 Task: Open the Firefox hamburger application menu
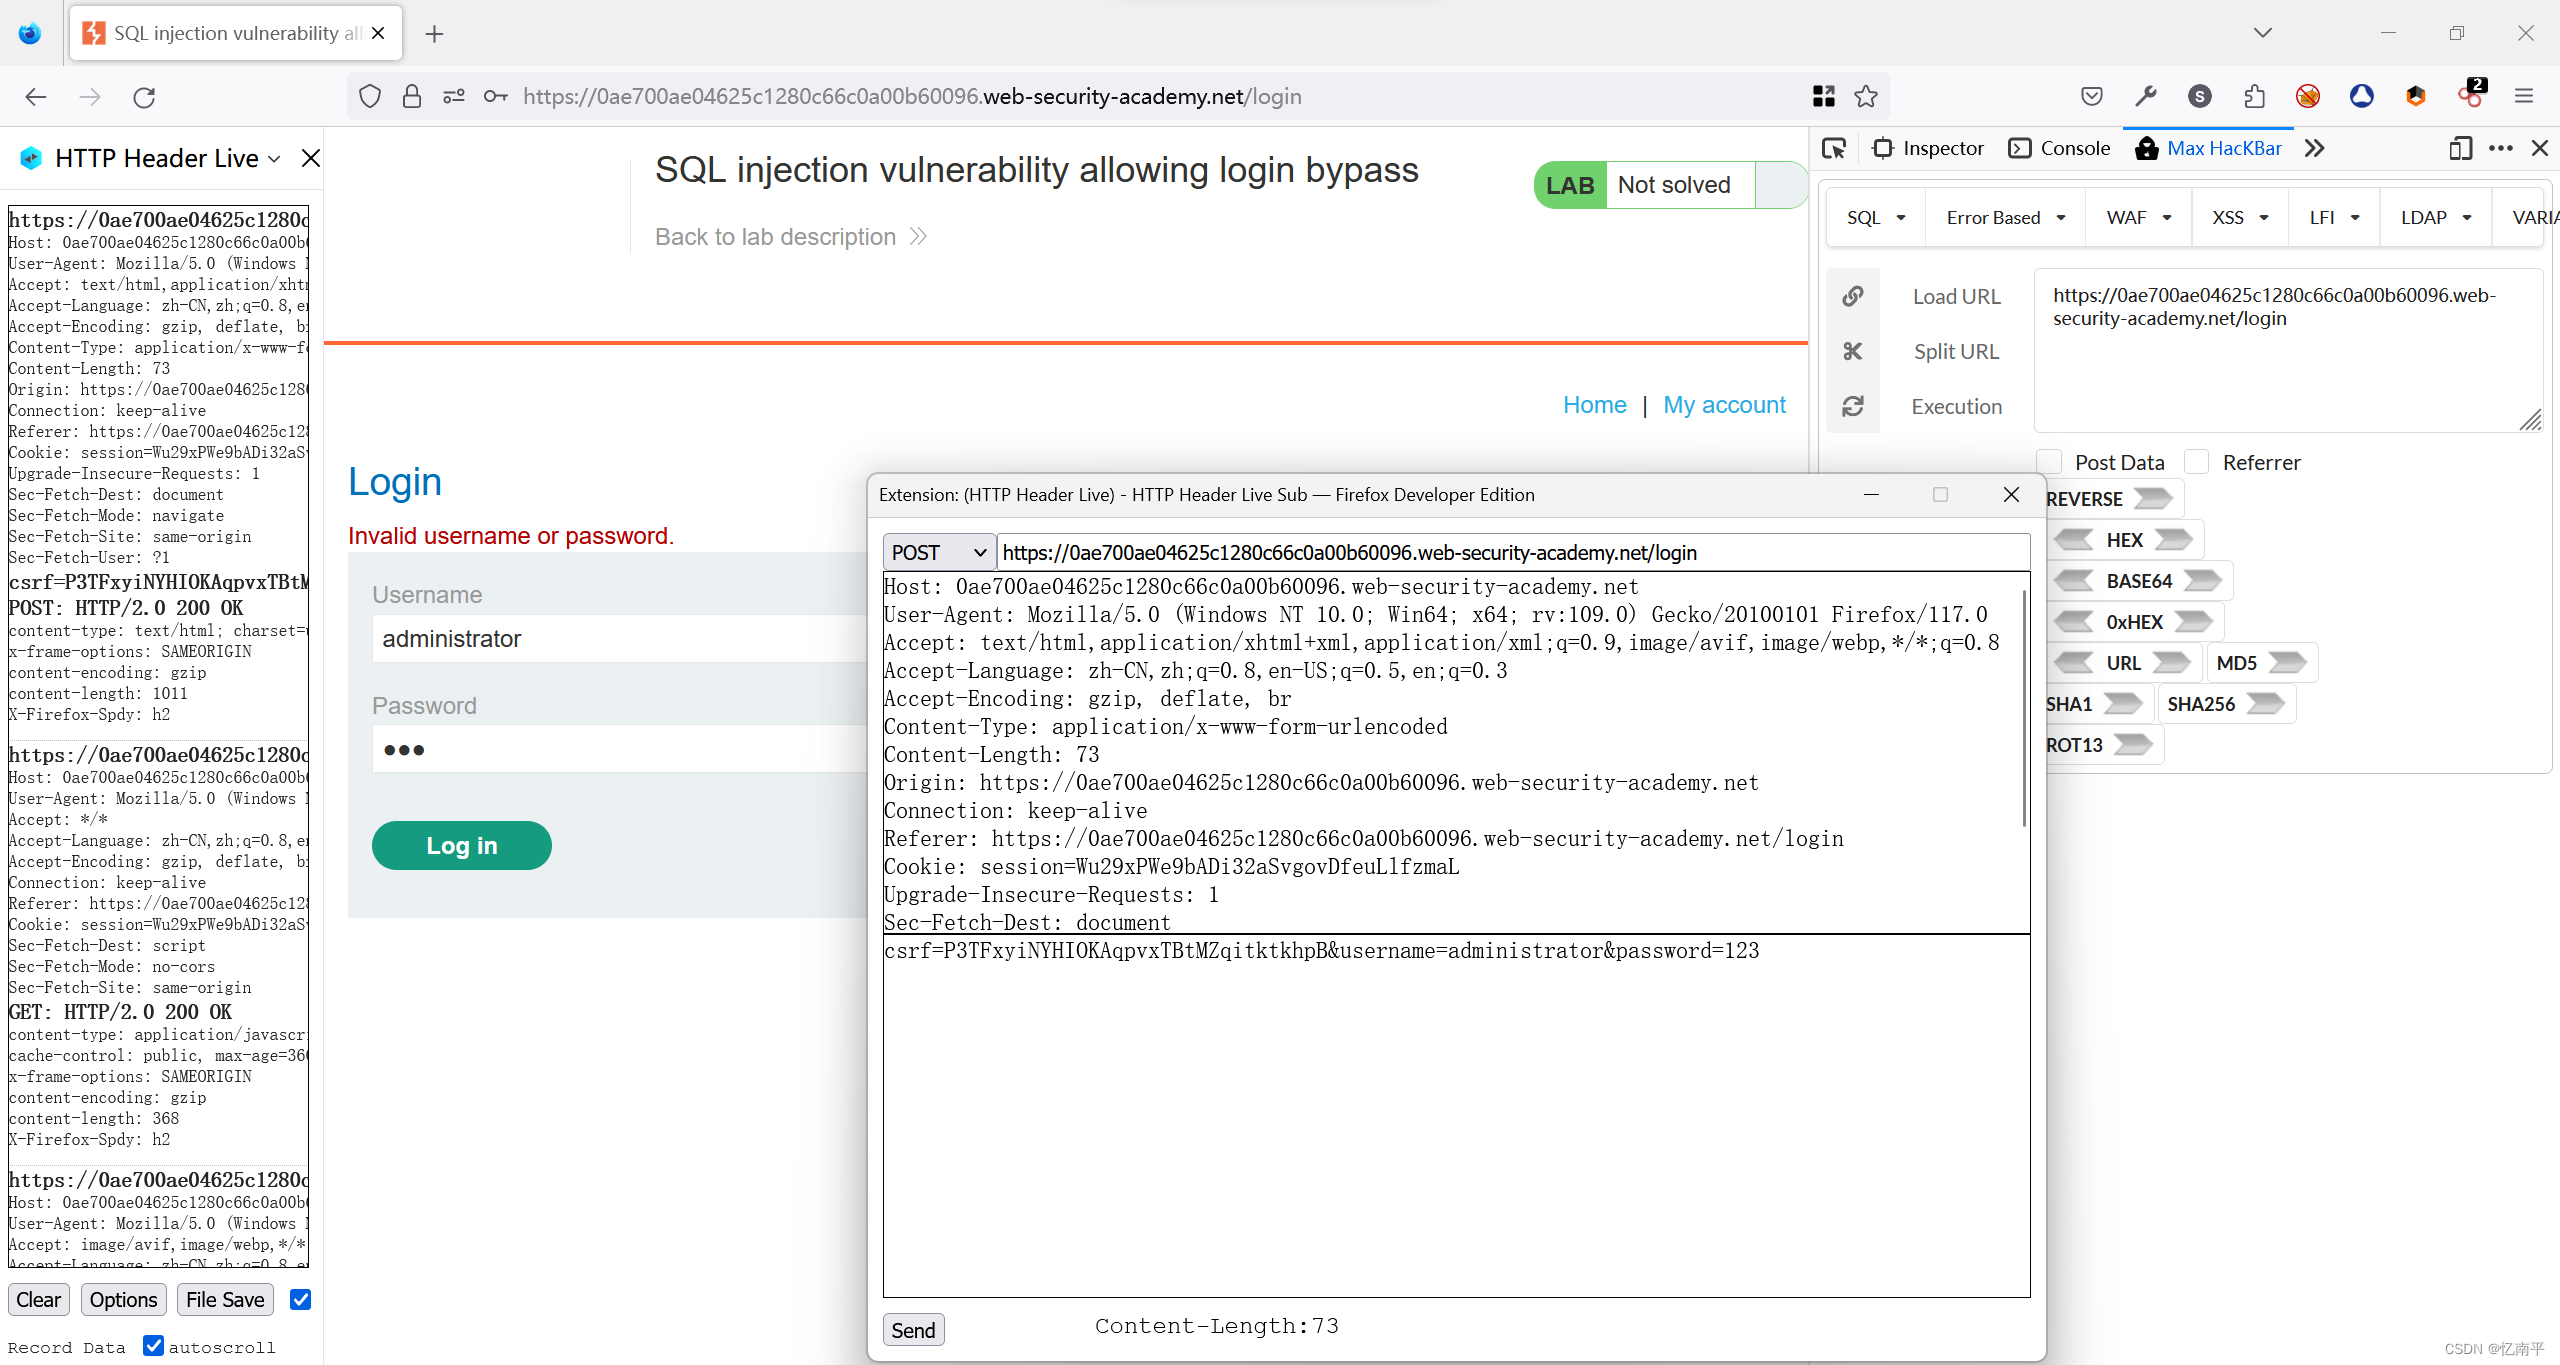pyautogui.click(x=2524, y=96)
